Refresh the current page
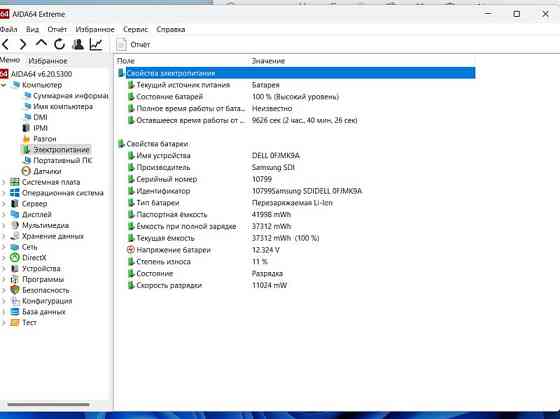560x419 pixels. tap(59, 44)
